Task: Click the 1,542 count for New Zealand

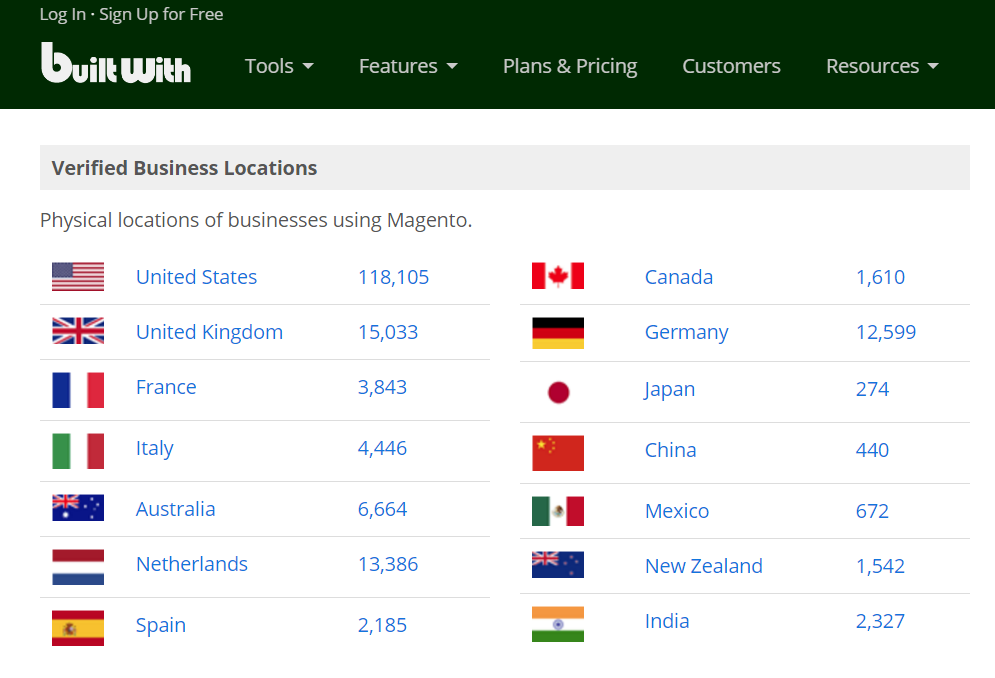Action: point(880,566)
